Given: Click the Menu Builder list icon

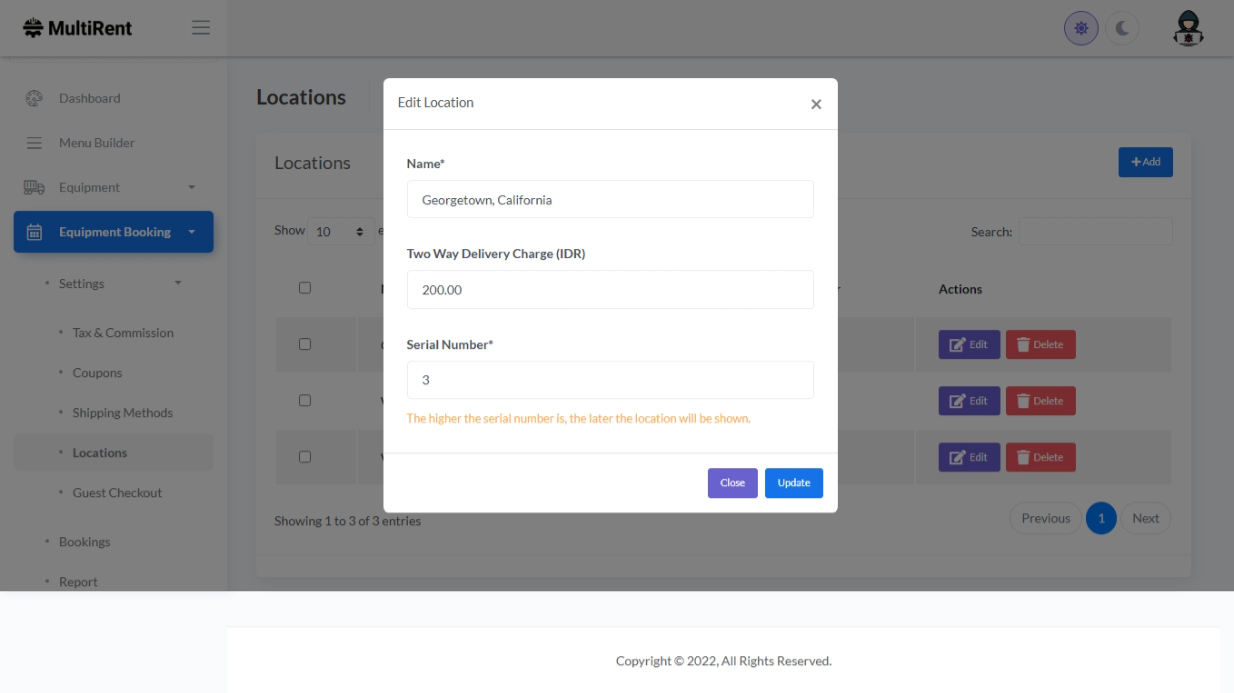Looking at the screenshot, I should click(34, 143).
